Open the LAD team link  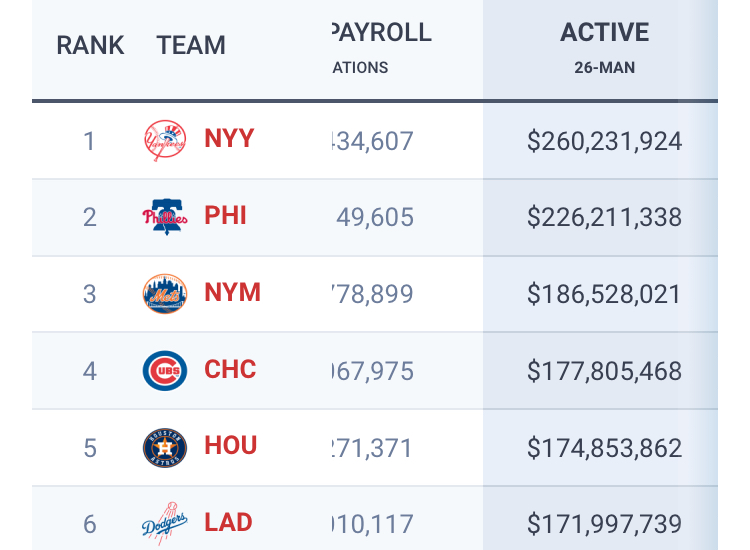point(228,522)
